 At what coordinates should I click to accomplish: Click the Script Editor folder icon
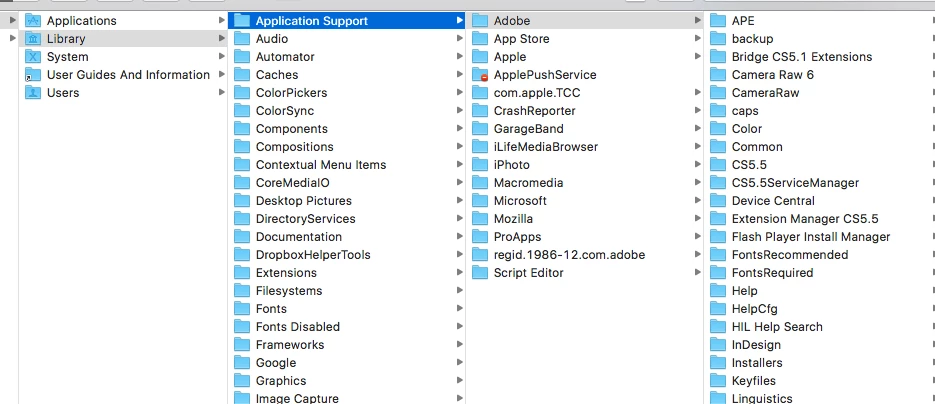tap(480, 273)
